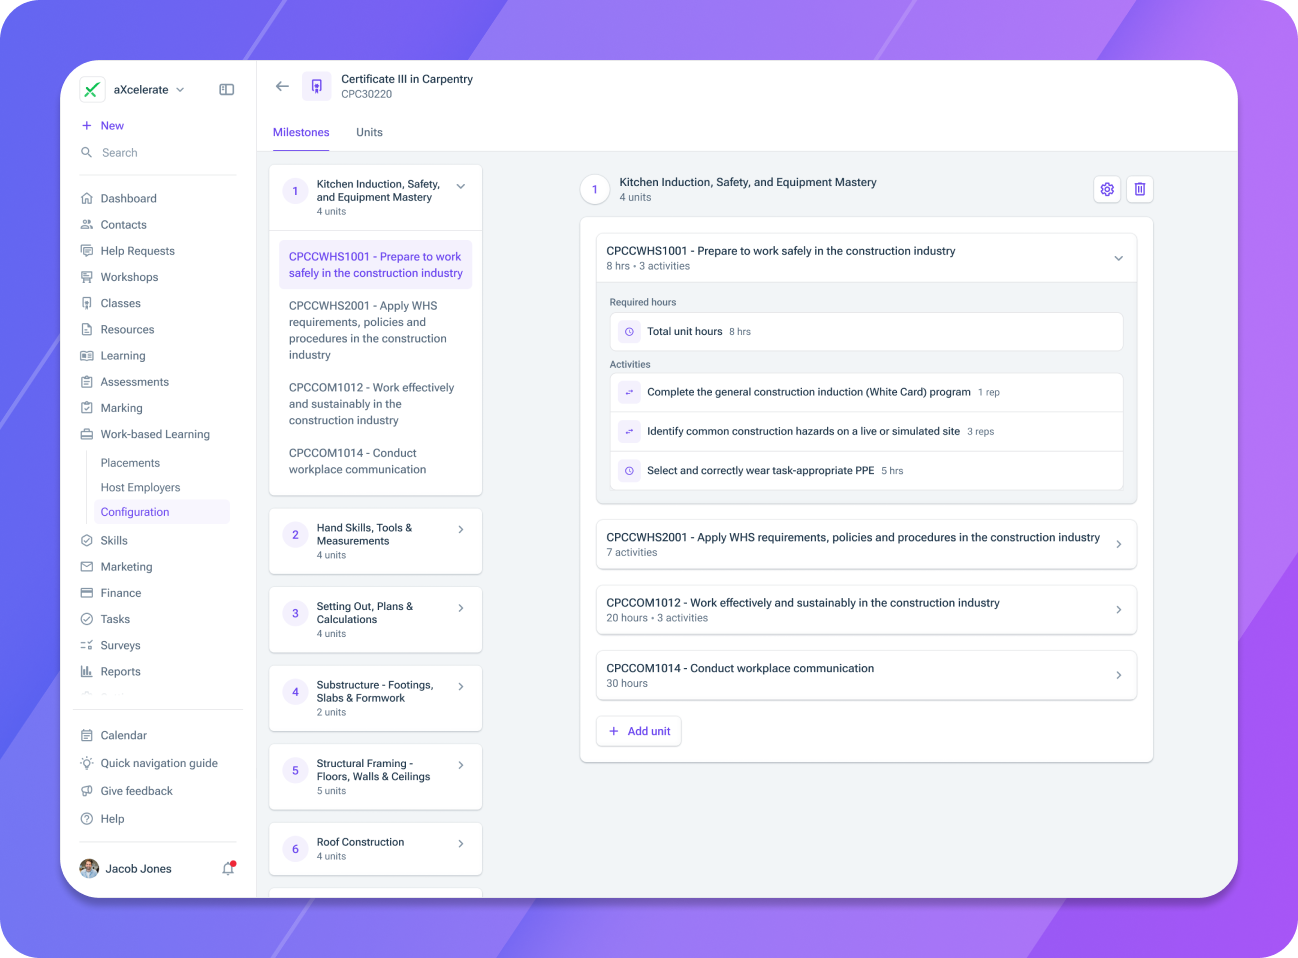
Task: Open Host Employers in sidebar
Action: click(140, 488)
